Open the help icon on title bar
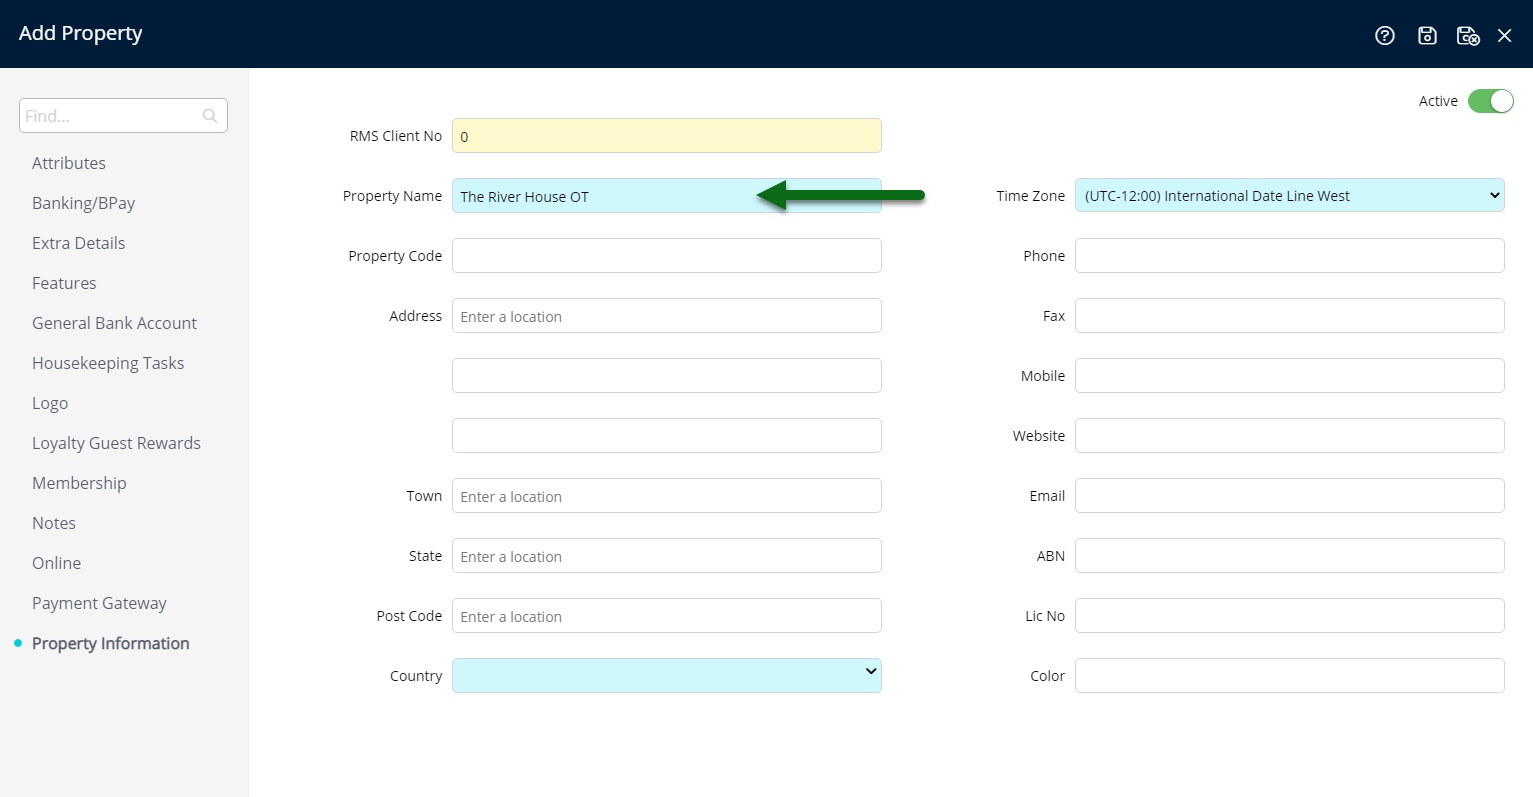Screen dimensions: 1533x797 pyautogui.click(x=1385, y=34)
